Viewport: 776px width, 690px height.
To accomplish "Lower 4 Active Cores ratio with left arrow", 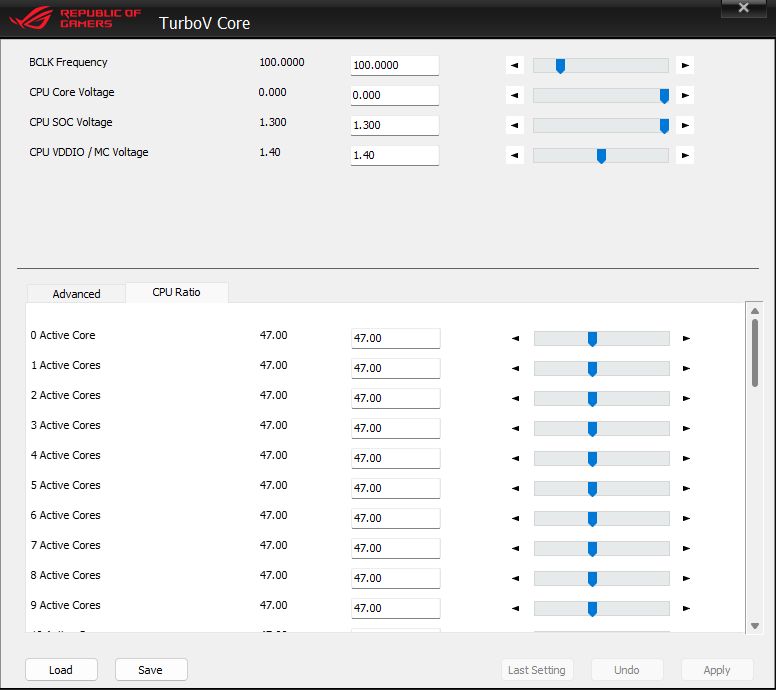I will 516,458.
